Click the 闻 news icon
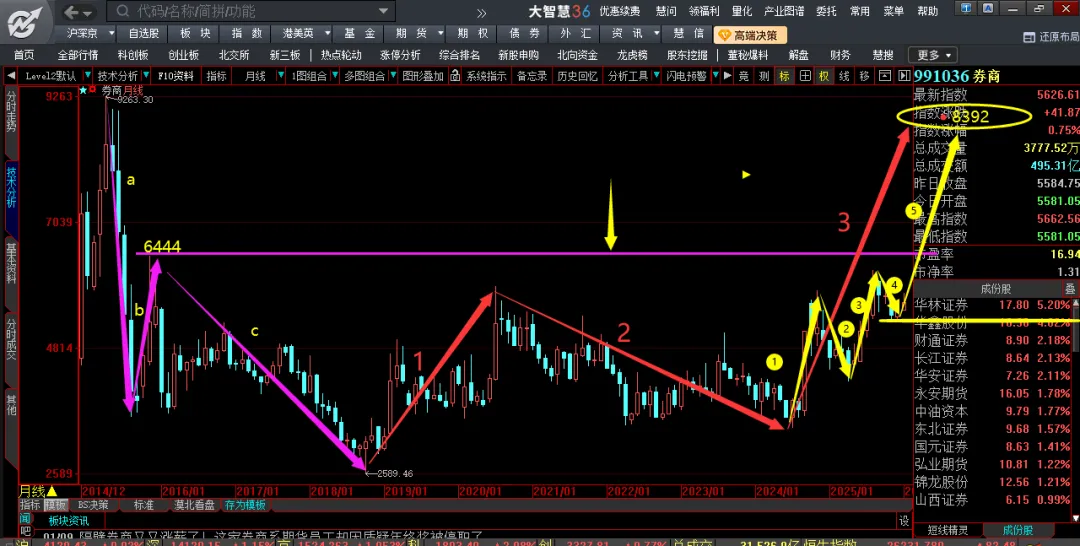This screenshot has height=546, width=1080. [x=25, y=518]
